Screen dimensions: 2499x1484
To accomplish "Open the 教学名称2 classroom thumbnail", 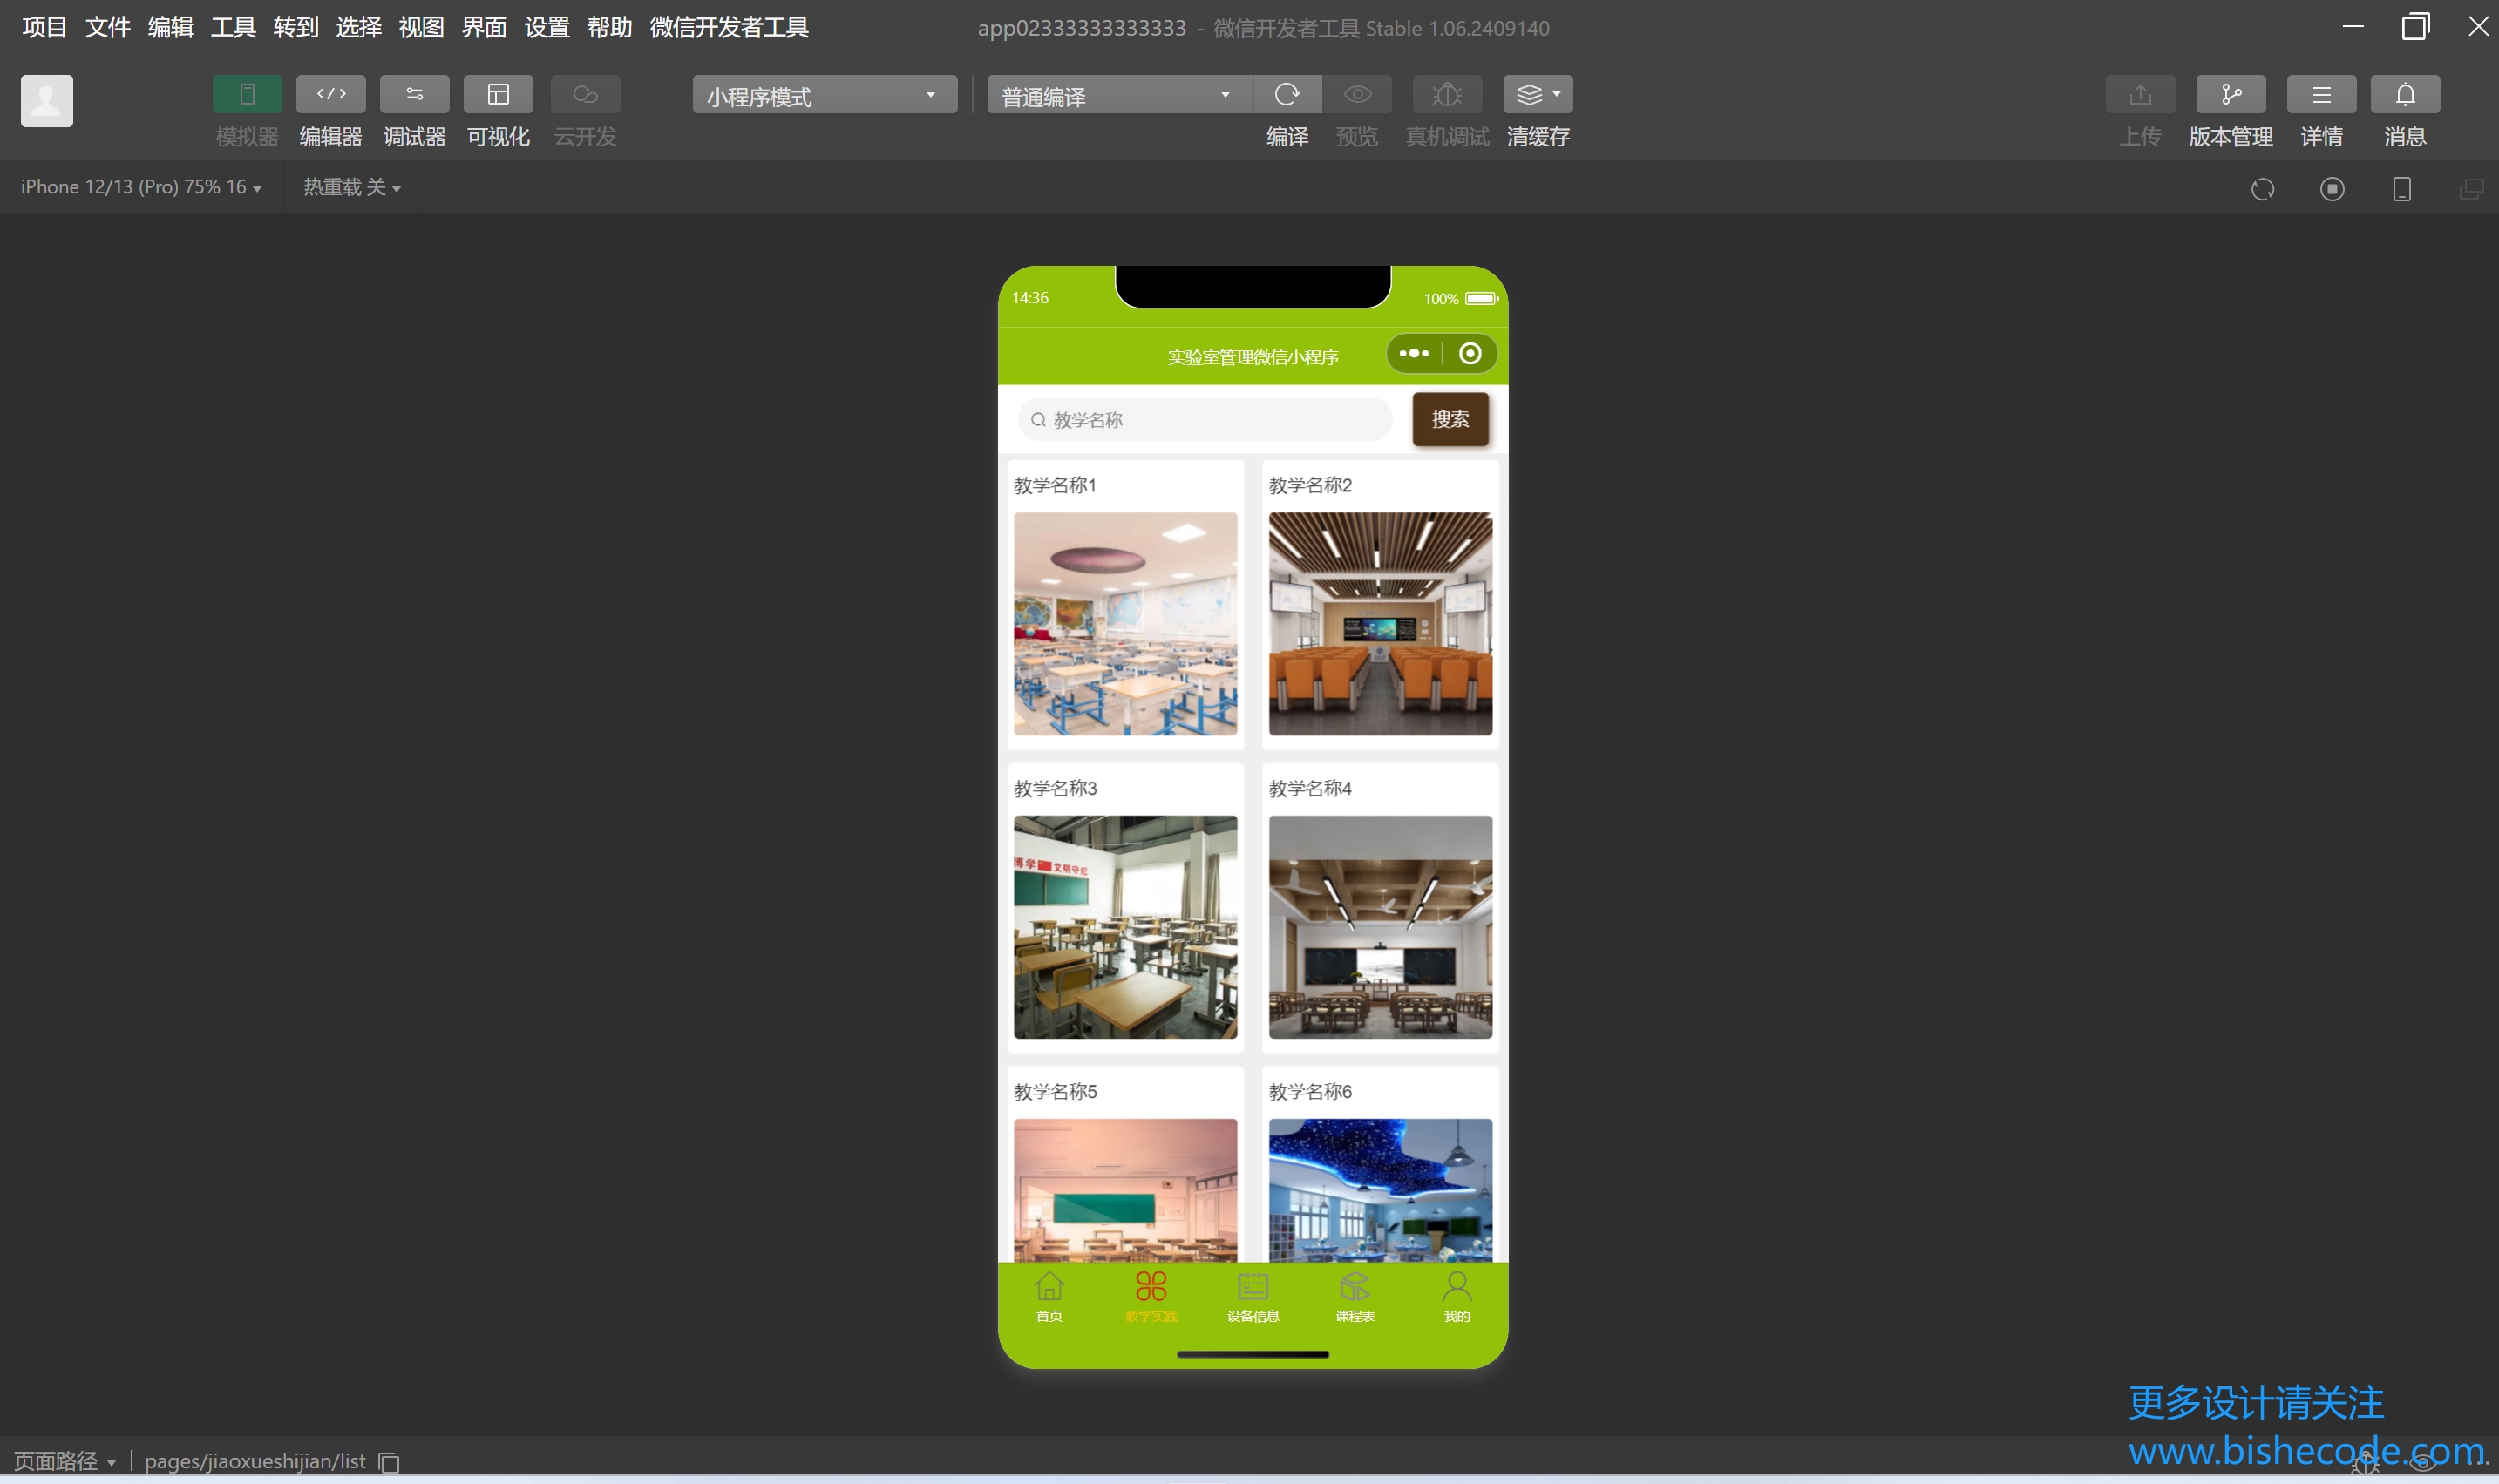I will [1379, 623].
